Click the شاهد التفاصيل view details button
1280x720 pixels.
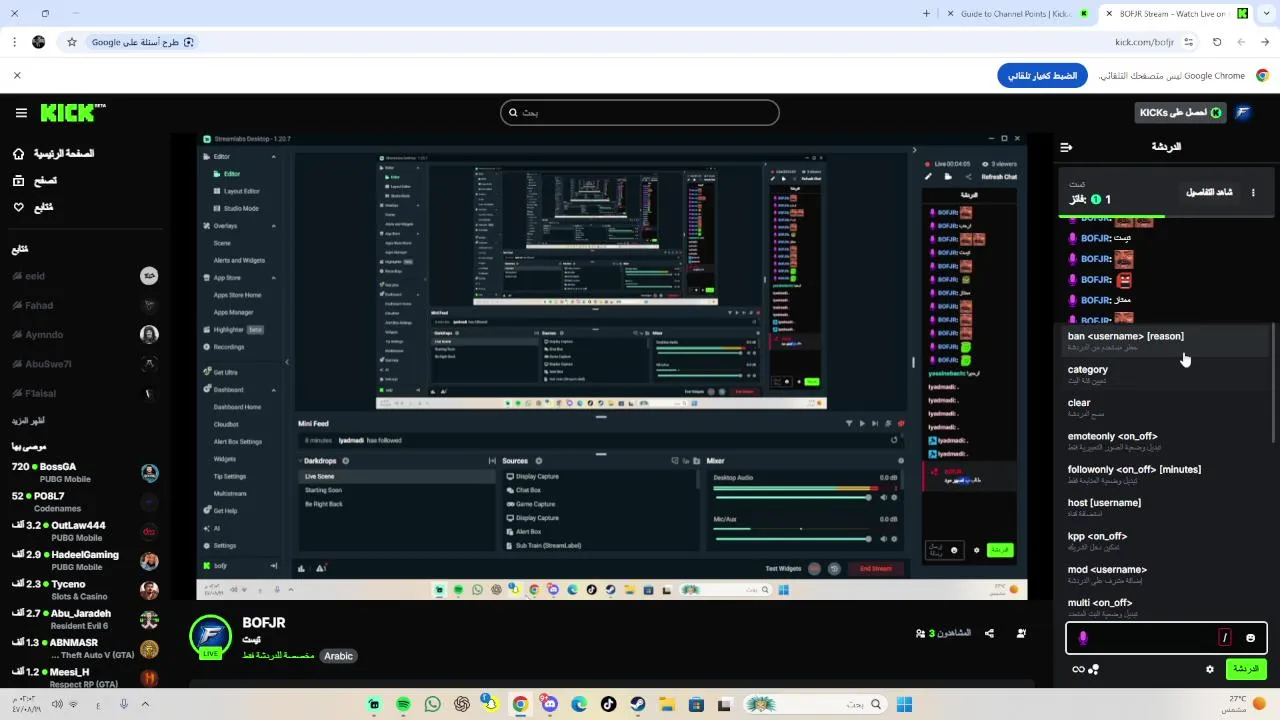click(x=1209, y=192)
